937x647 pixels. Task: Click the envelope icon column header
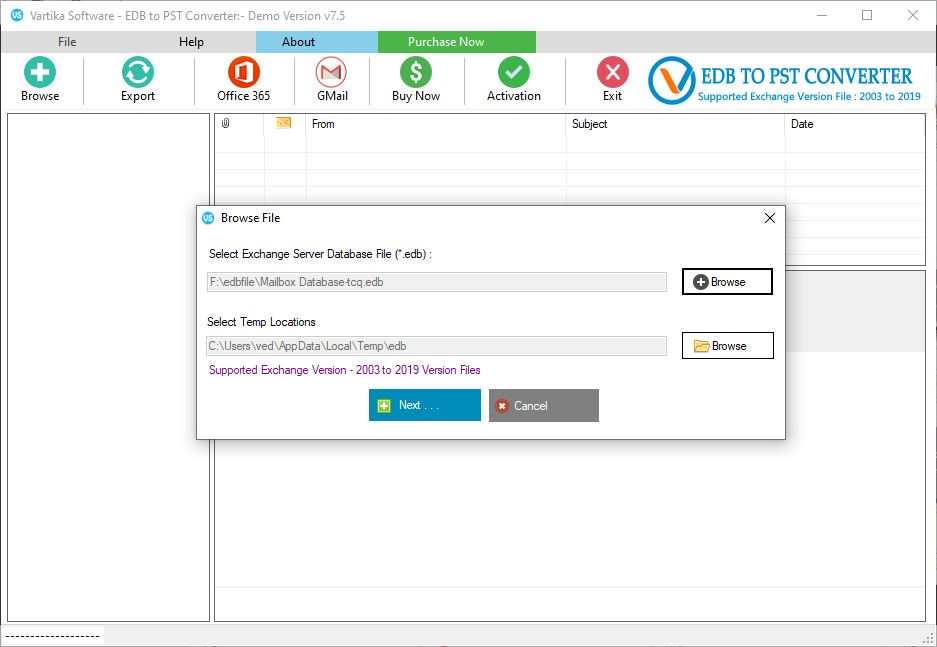pyautogui.click(x=283, y=122)
